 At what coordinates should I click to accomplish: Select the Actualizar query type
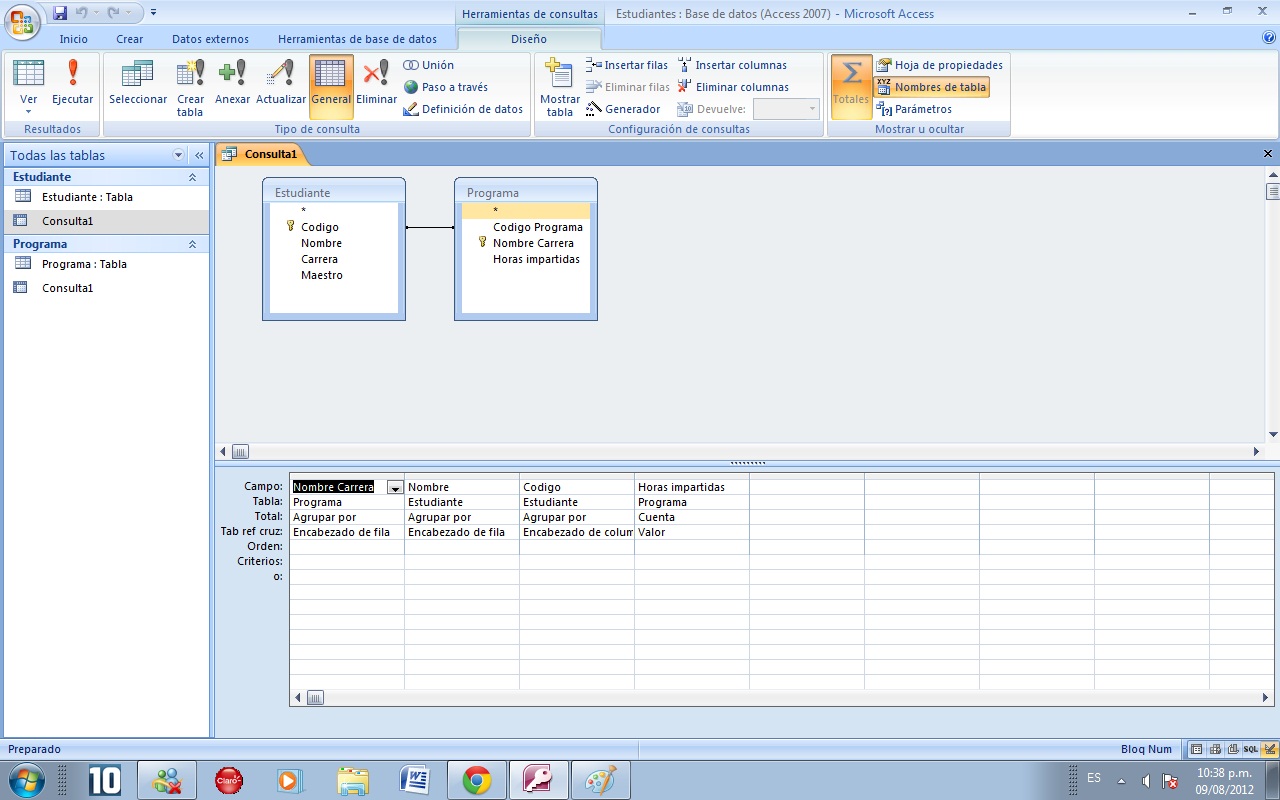(x=281, y=84)
